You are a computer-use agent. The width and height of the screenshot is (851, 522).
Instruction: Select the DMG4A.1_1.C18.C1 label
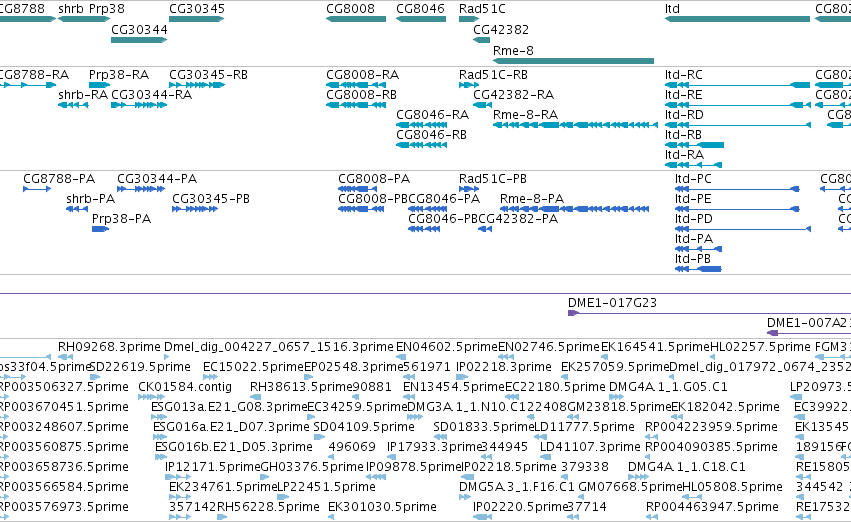(687, 467)
